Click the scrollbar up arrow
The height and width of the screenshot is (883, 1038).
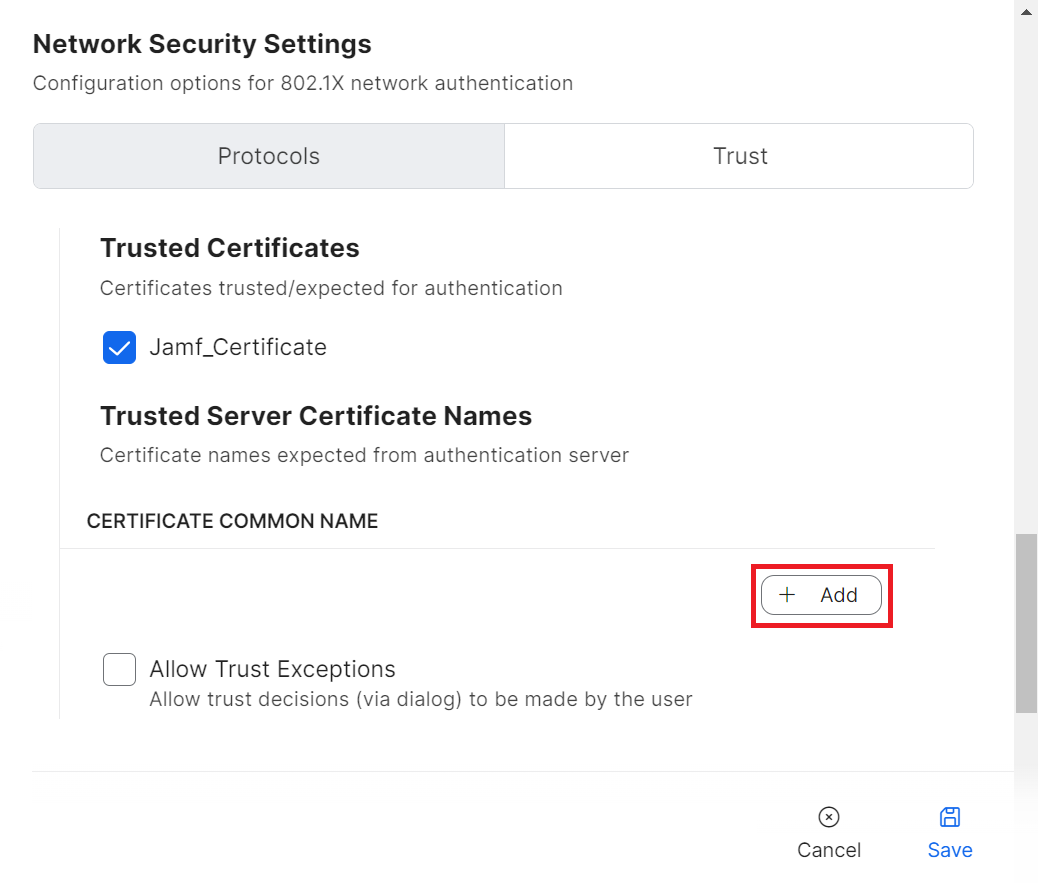coord(1026,10)
